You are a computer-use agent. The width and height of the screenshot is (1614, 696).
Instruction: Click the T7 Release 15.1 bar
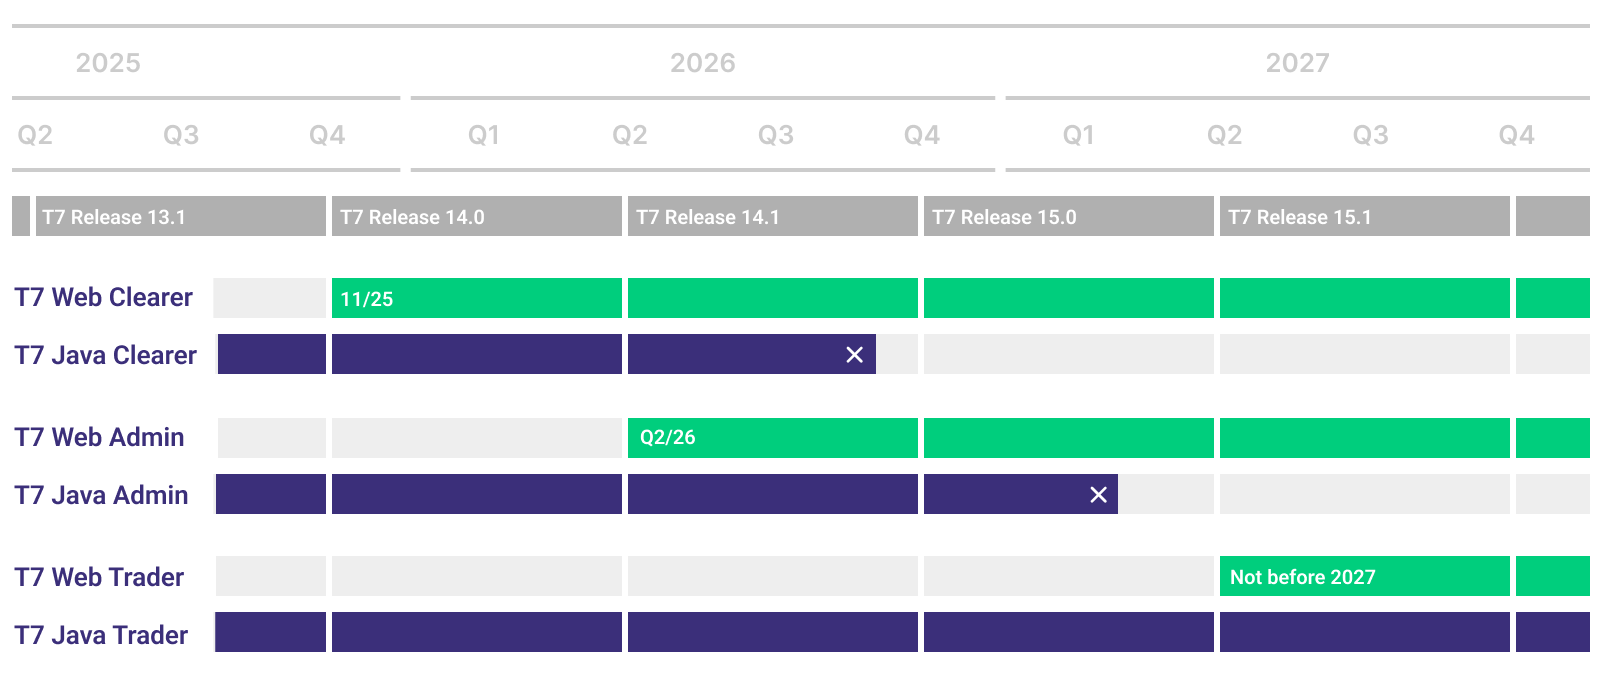pyautogui.click(x=1364, y=217)
